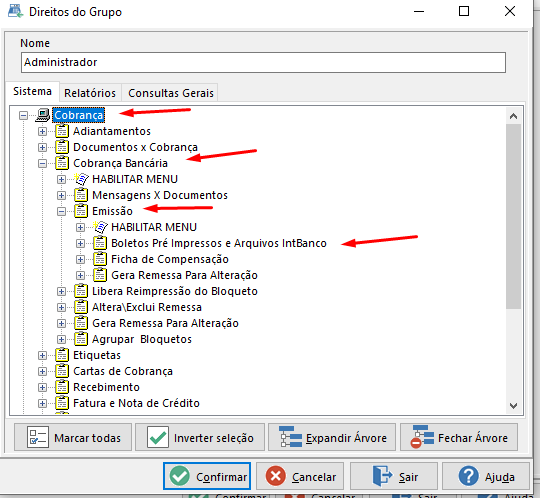
Task: Click the notepad icon beside Agrupar Bloquetos
Action: point(81,339)
